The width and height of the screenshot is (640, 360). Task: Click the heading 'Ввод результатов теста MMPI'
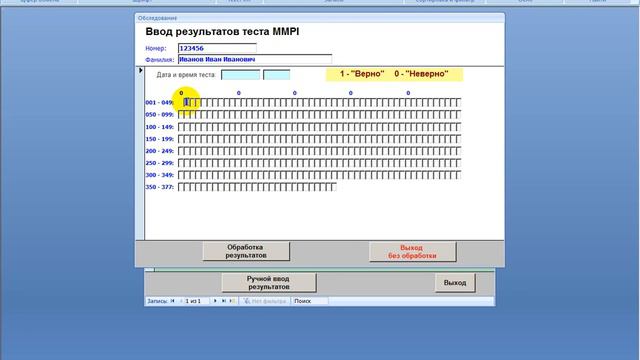(x=222, y=32)
